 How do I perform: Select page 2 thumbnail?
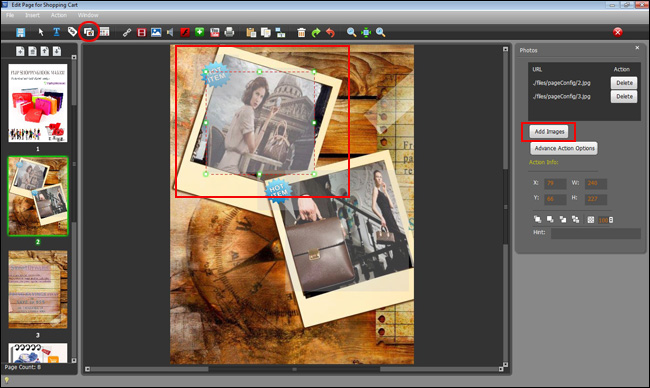38,196
